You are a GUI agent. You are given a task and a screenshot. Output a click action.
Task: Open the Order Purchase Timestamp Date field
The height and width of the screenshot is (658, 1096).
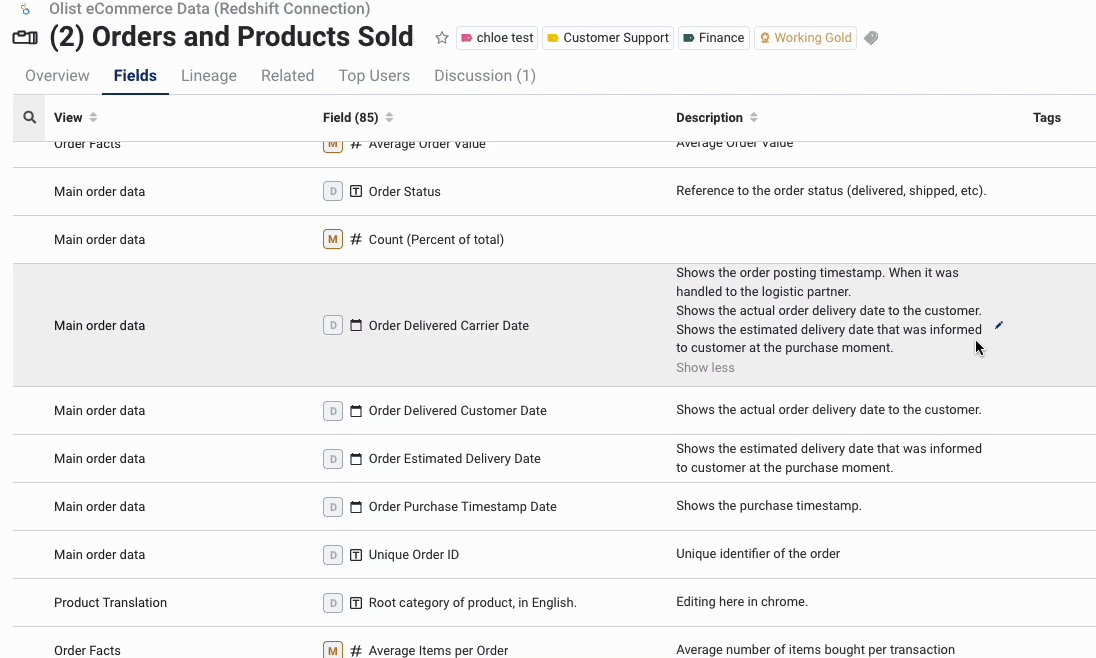point(462,507)
